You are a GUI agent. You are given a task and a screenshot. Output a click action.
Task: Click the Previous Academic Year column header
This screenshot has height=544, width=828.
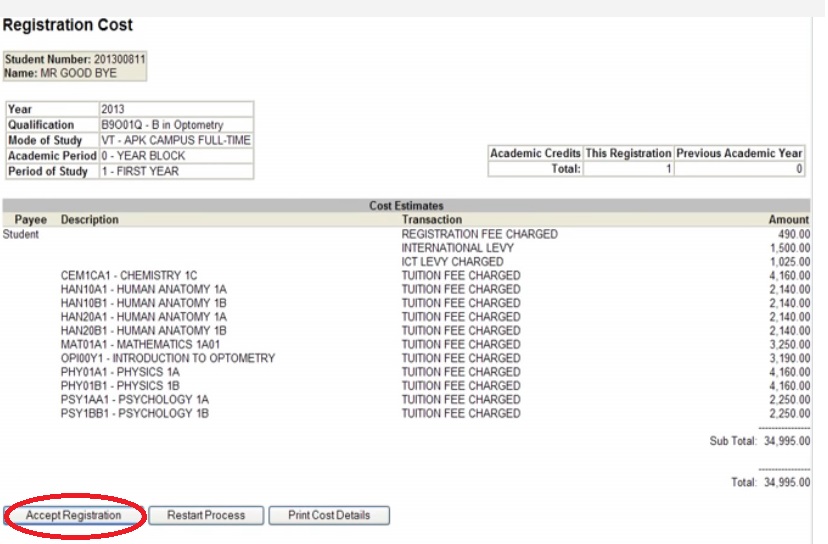point(739,154)
